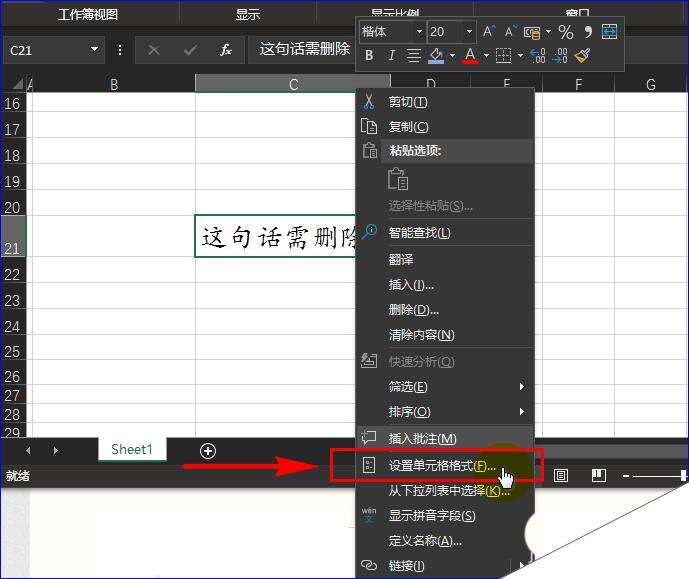Click the borders icon in mini toolbar
Screen dimensions: 689x579
pos(504,56)
